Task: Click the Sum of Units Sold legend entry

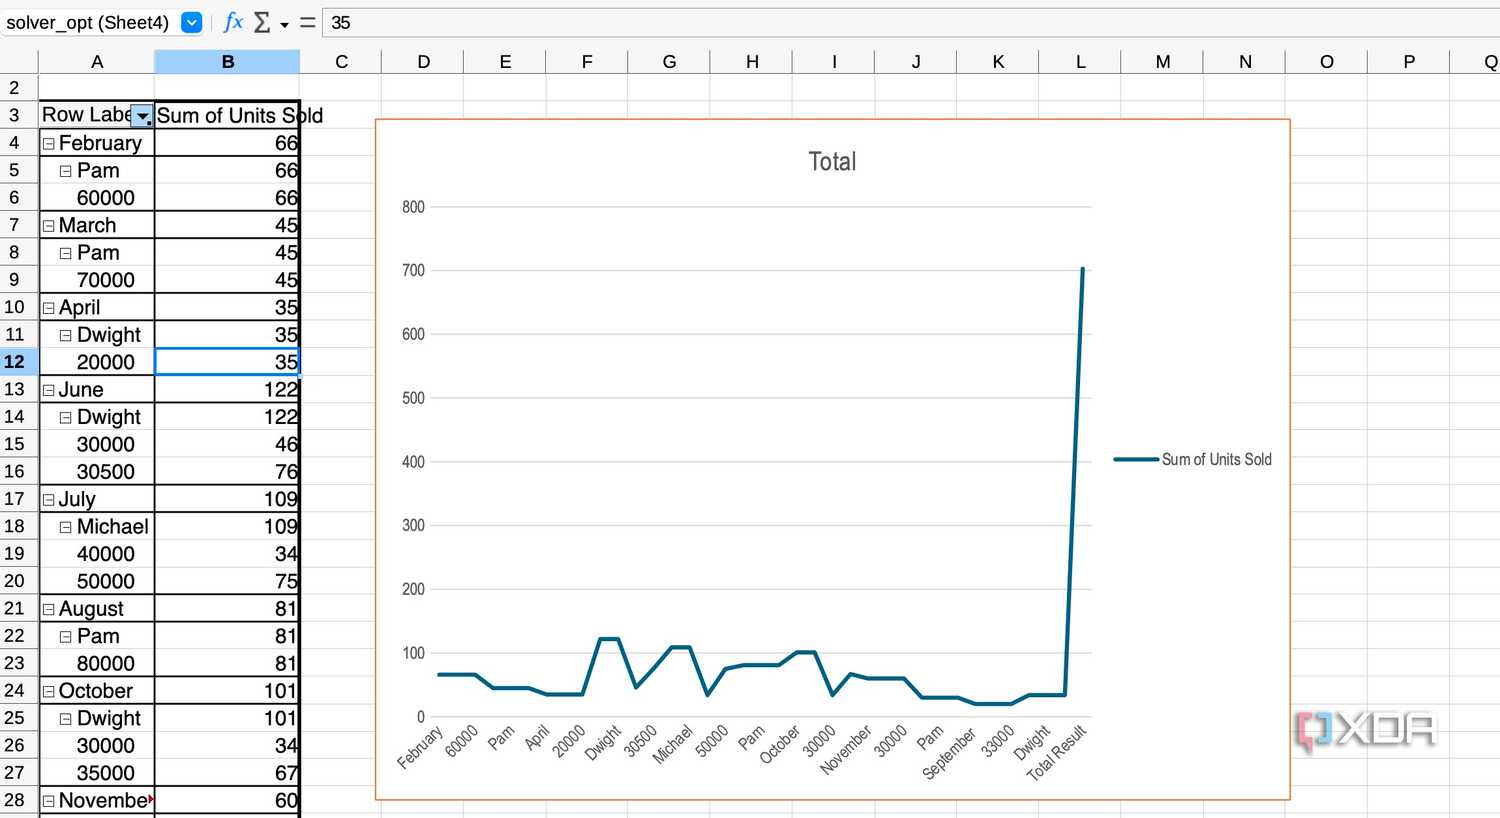Action: click(x=1193, y=460)
